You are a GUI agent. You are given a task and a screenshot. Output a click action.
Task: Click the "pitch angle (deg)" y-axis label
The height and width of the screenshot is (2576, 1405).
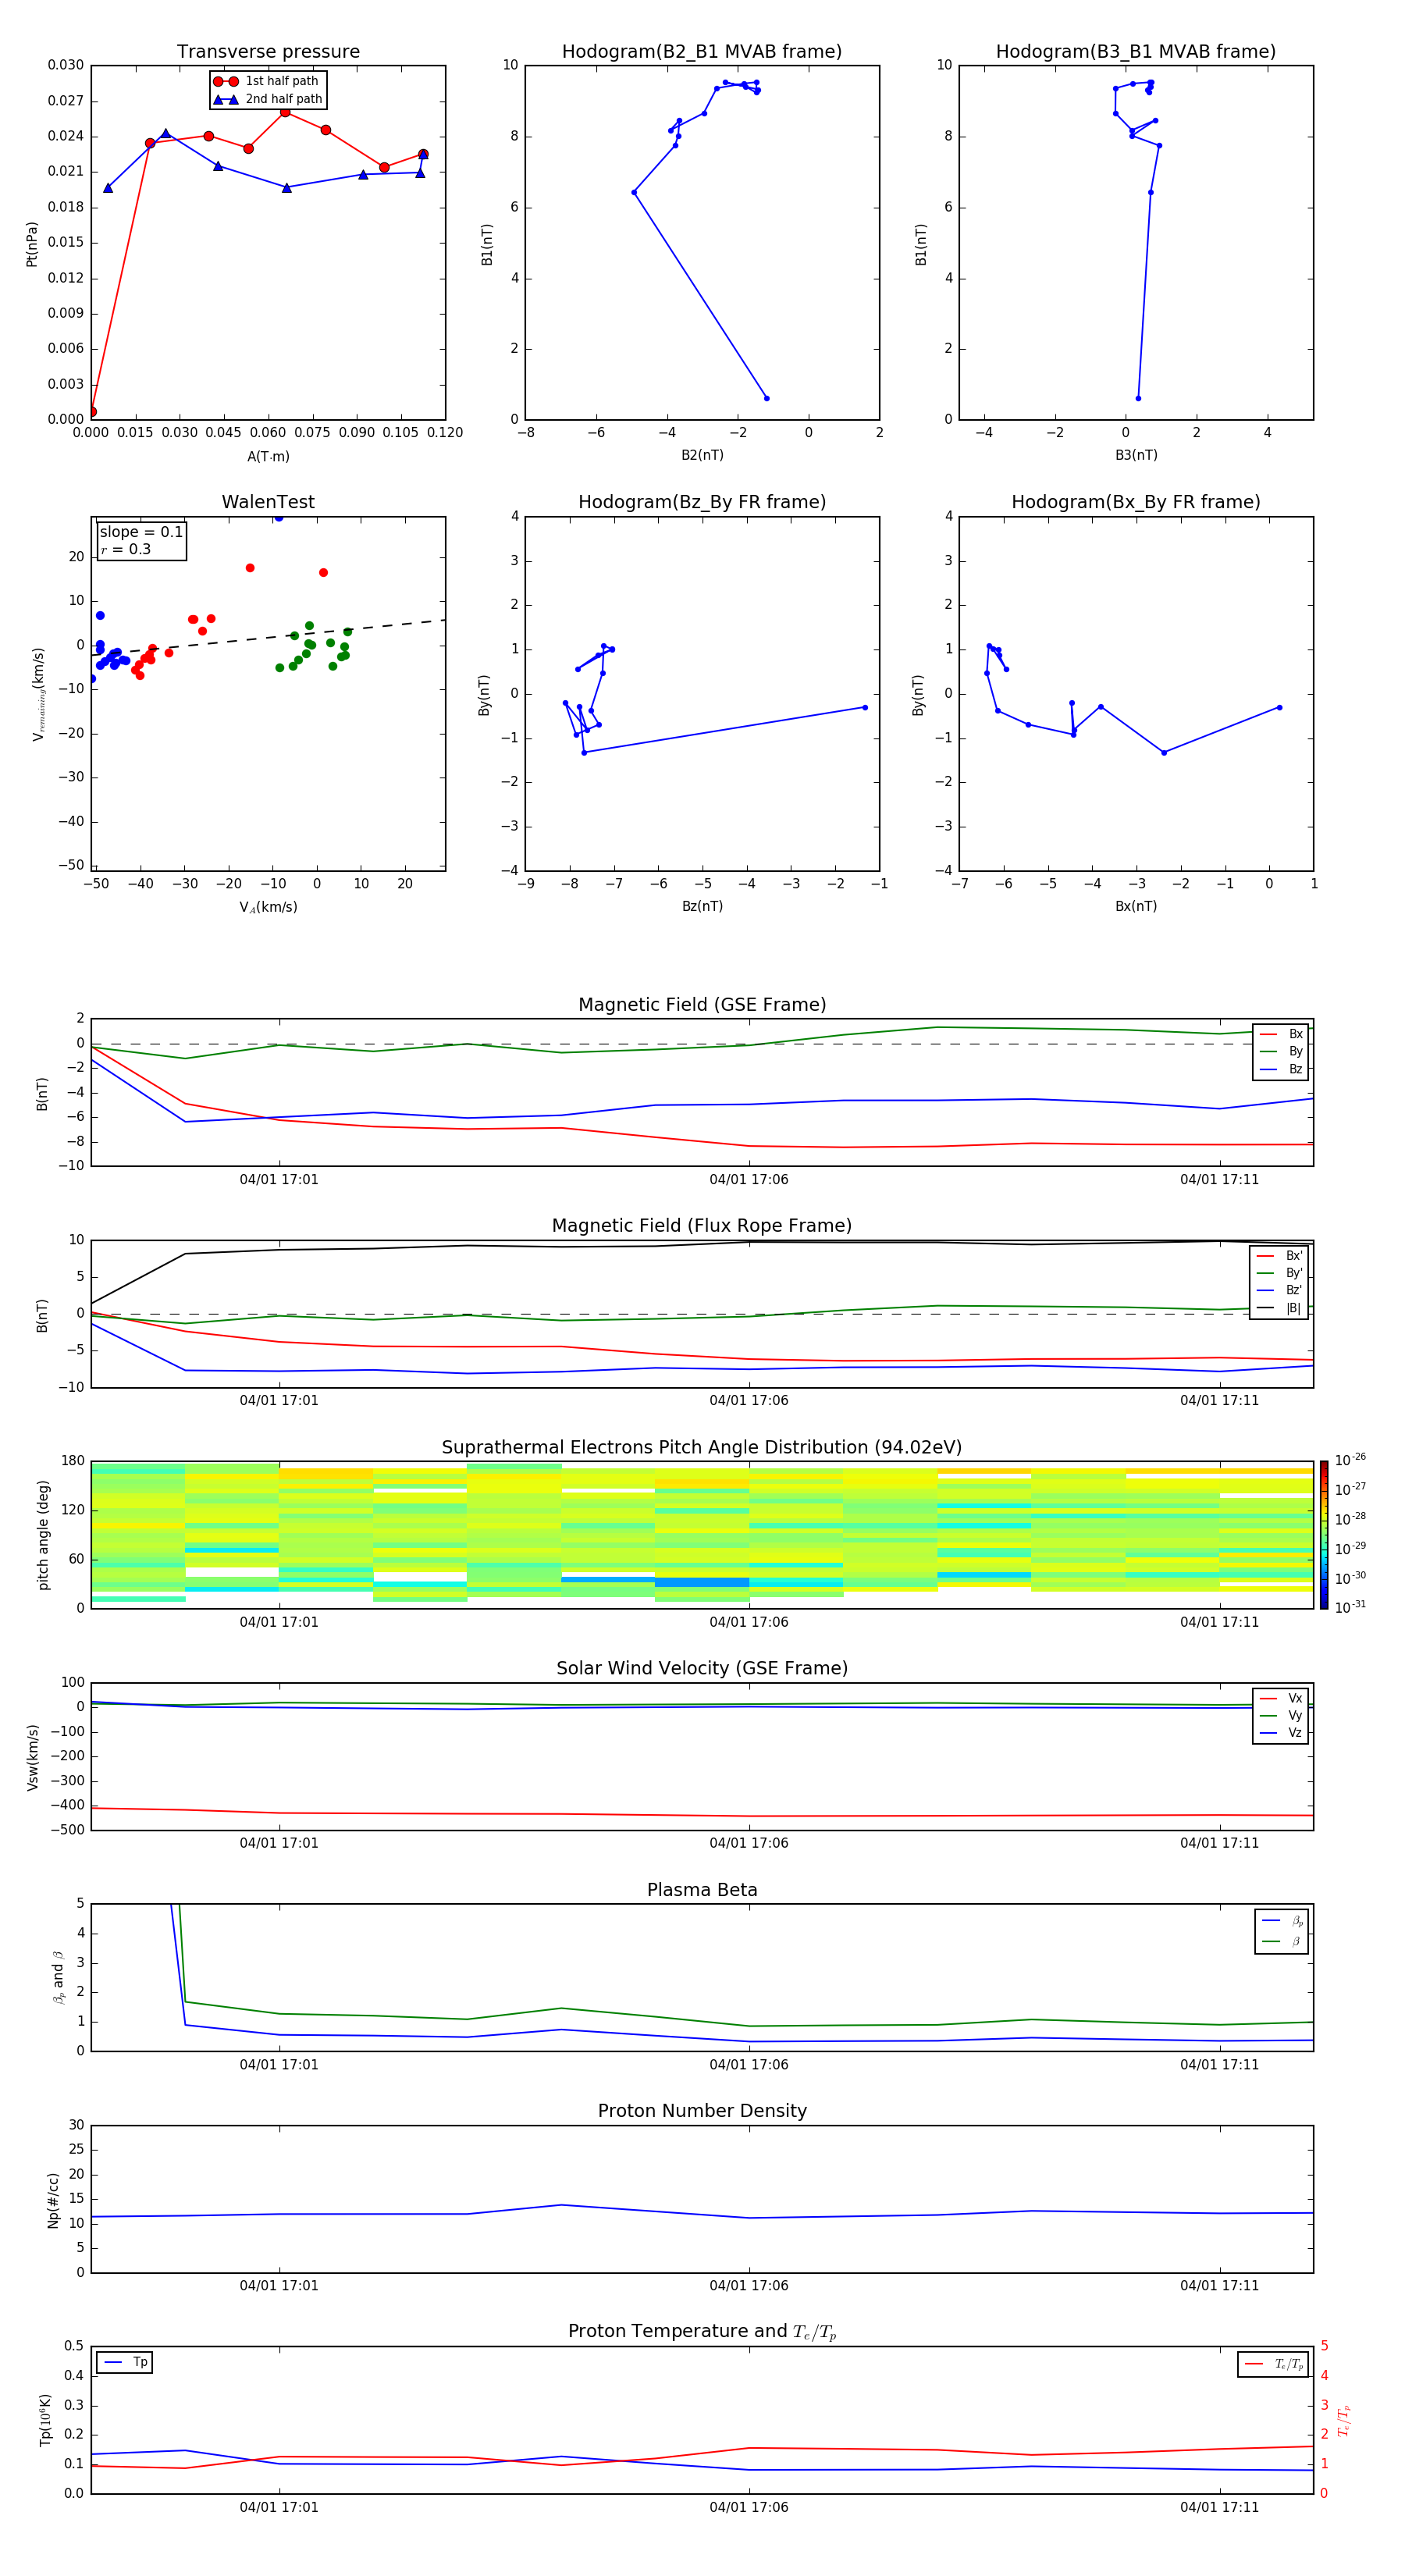[43, 1535]
